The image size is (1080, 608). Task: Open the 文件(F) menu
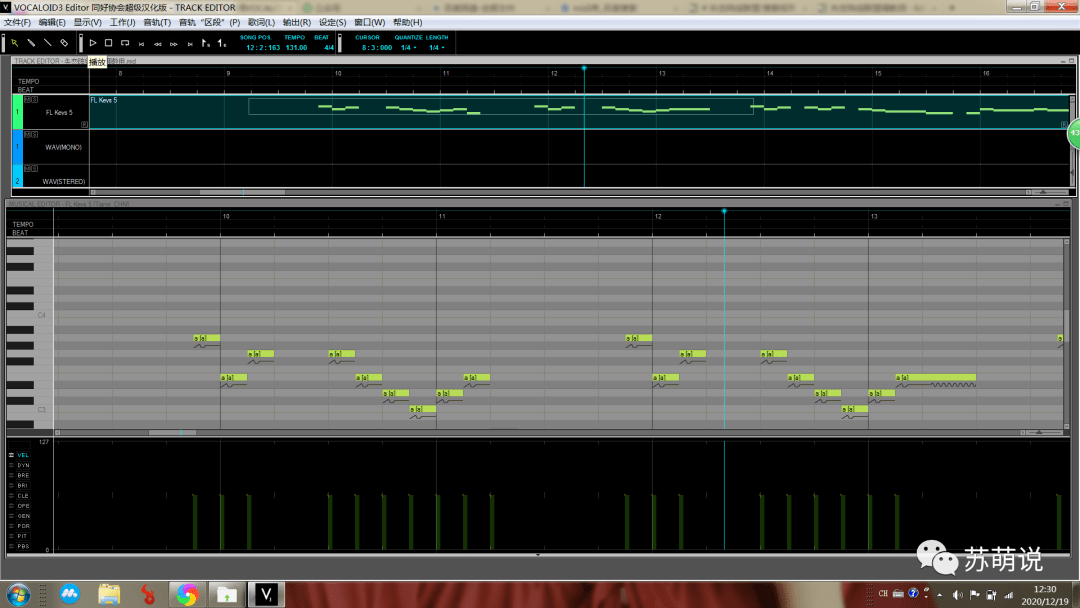(x=17, y=23)
